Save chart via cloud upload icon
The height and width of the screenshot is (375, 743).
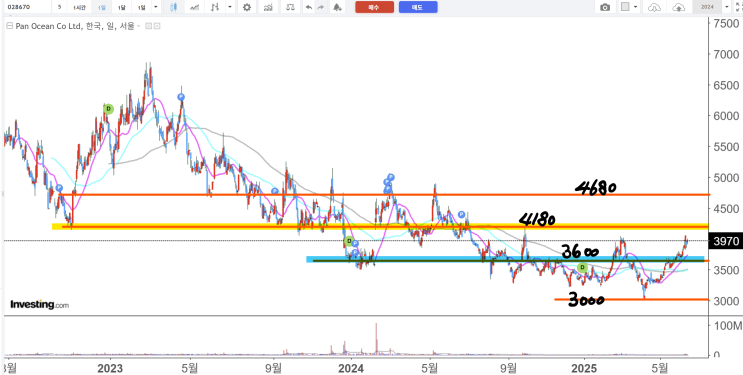[679, 7]
